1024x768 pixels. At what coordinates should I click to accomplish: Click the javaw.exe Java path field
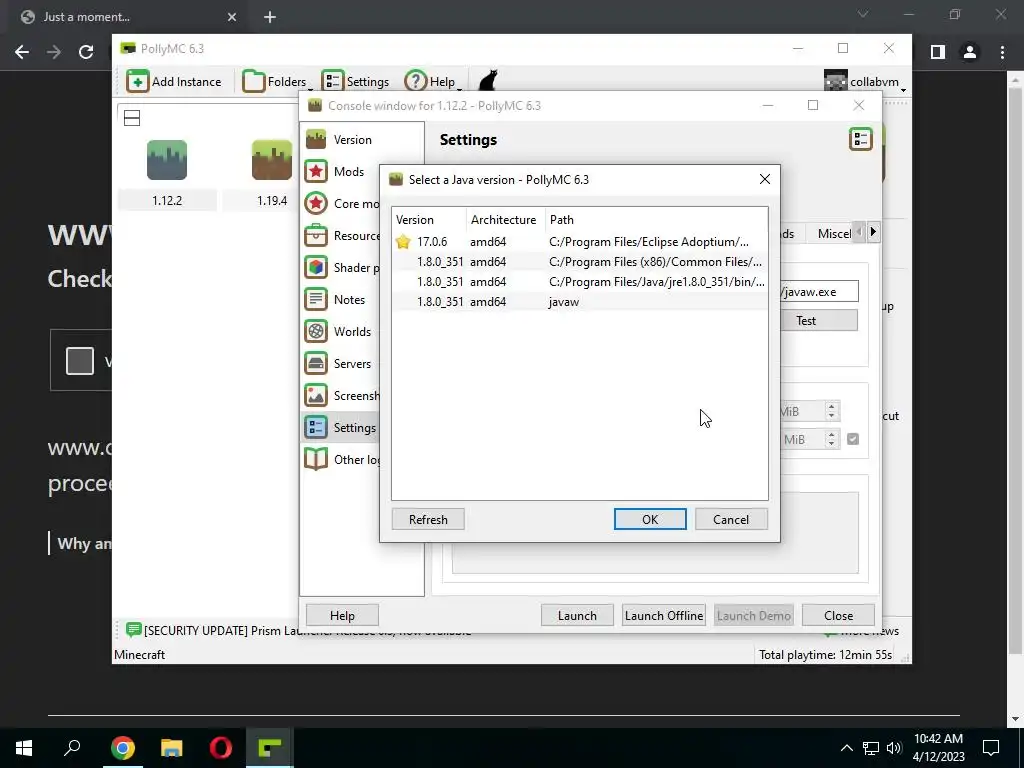point(819,291)
